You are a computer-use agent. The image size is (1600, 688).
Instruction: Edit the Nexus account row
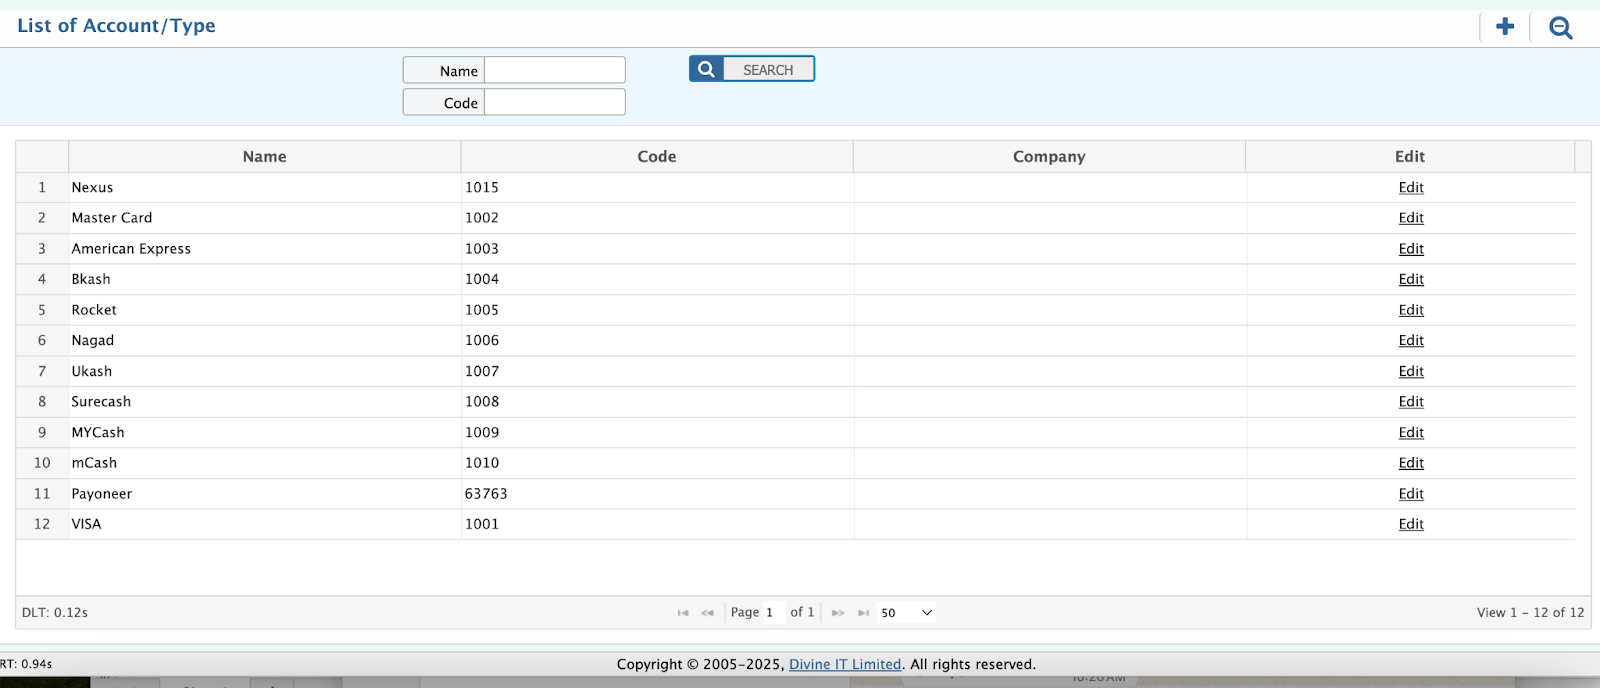tap(1410, 188)
